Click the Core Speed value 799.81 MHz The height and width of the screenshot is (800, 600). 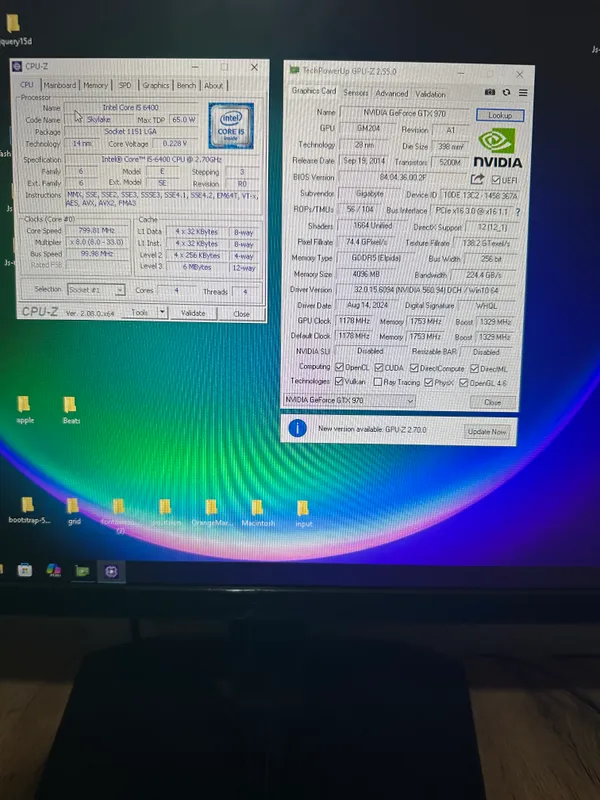[x=96, y=230]
